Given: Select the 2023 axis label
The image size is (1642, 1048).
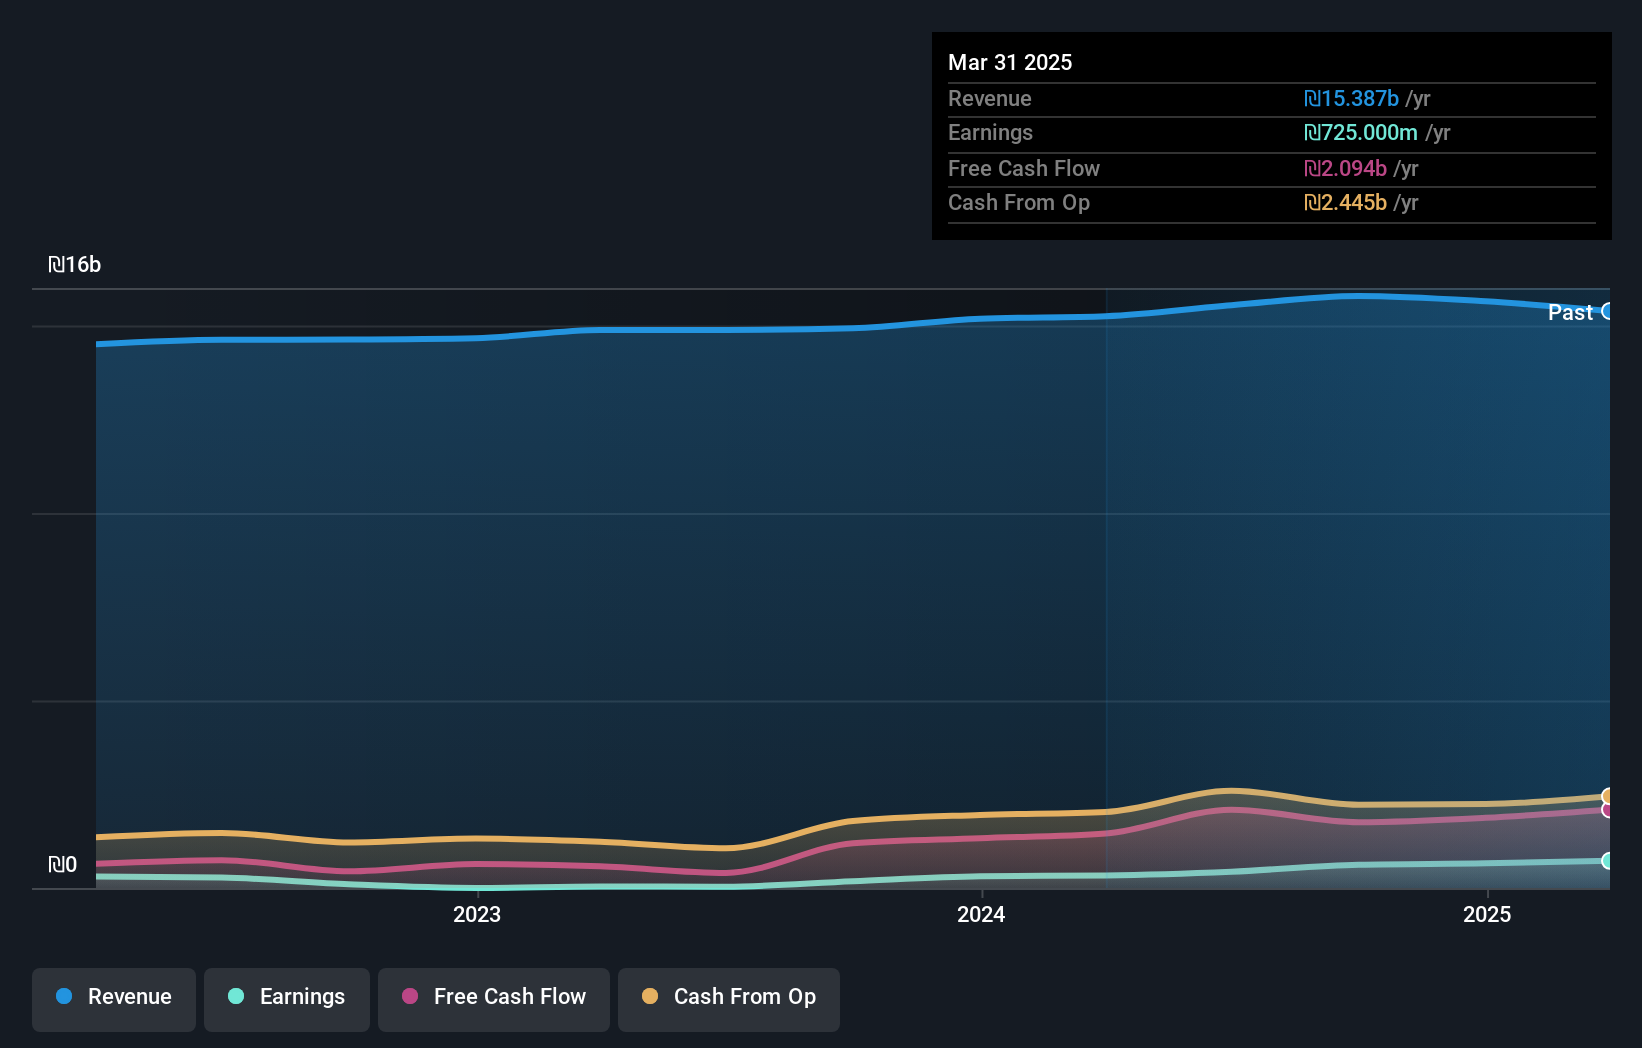Looking at the screenshot, I should [x=477, y=914].
